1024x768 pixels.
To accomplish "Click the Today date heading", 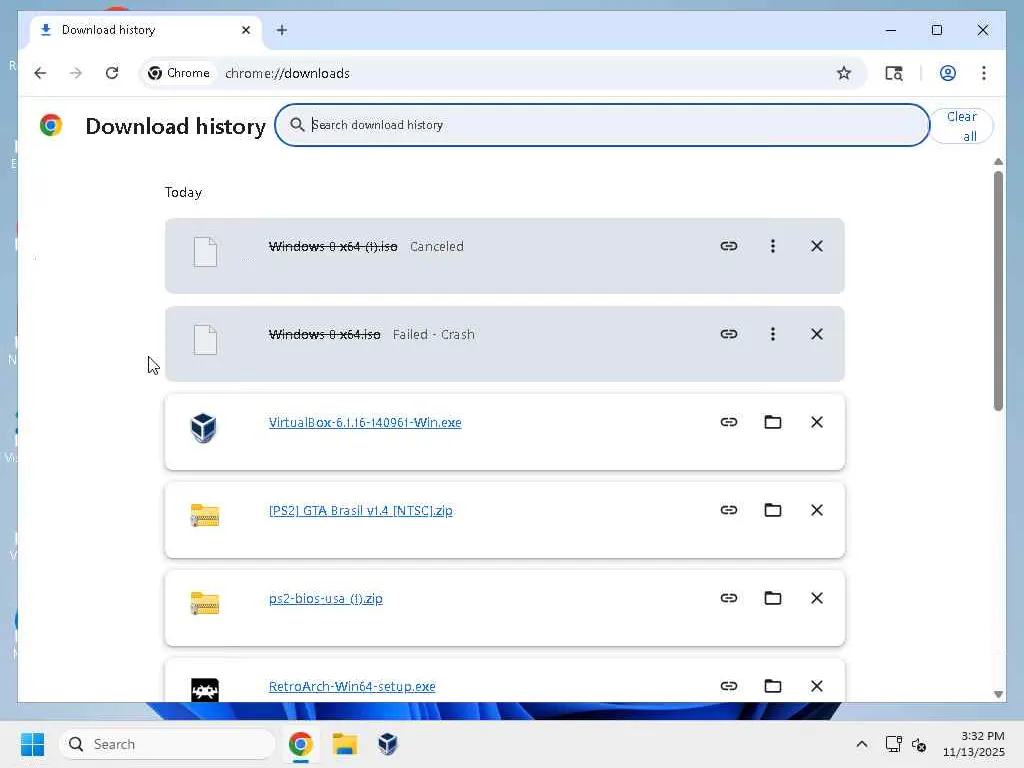I will (x=184, y=192).
